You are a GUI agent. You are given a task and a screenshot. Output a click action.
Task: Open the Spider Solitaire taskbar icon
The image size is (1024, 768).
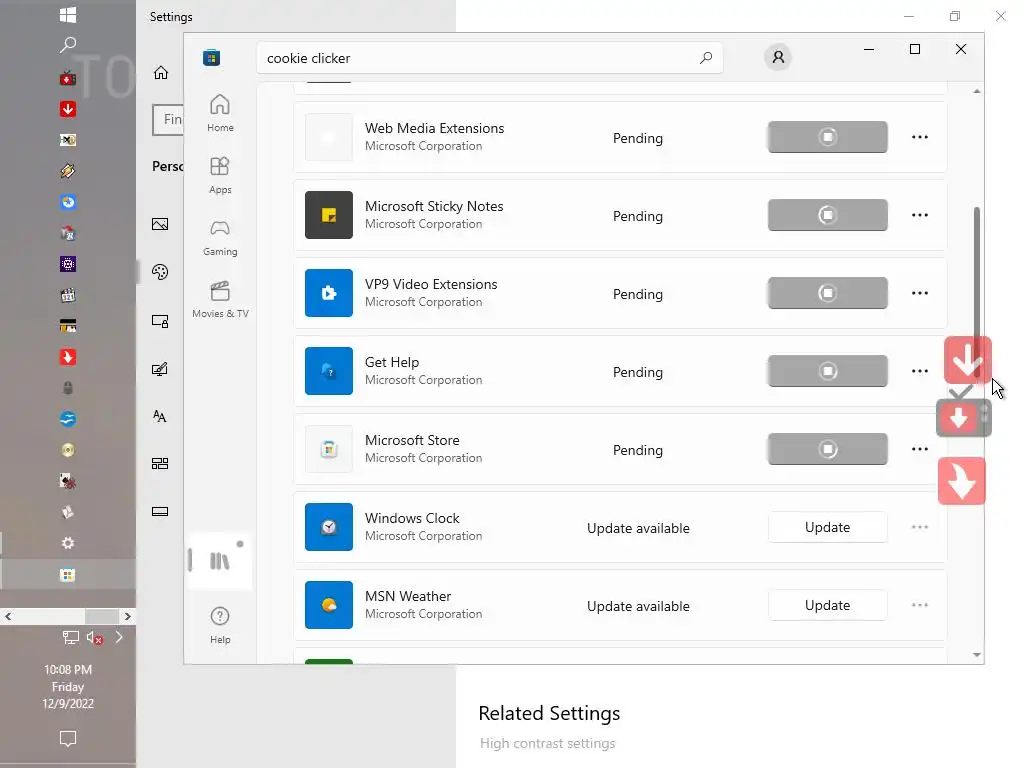(68, 481)
